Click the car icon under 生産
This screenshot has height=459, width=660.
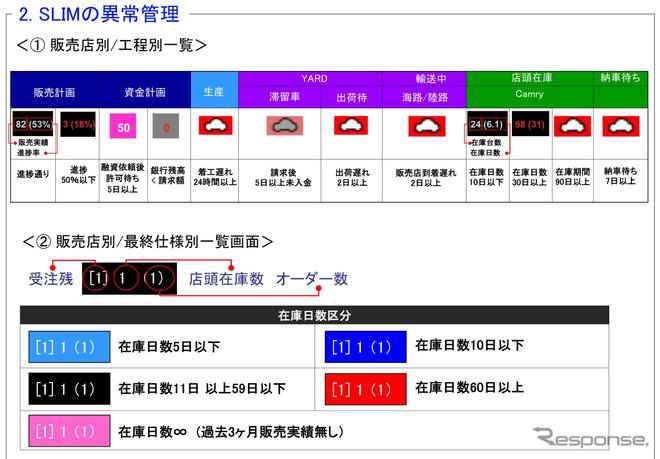(x=216, y=125)
